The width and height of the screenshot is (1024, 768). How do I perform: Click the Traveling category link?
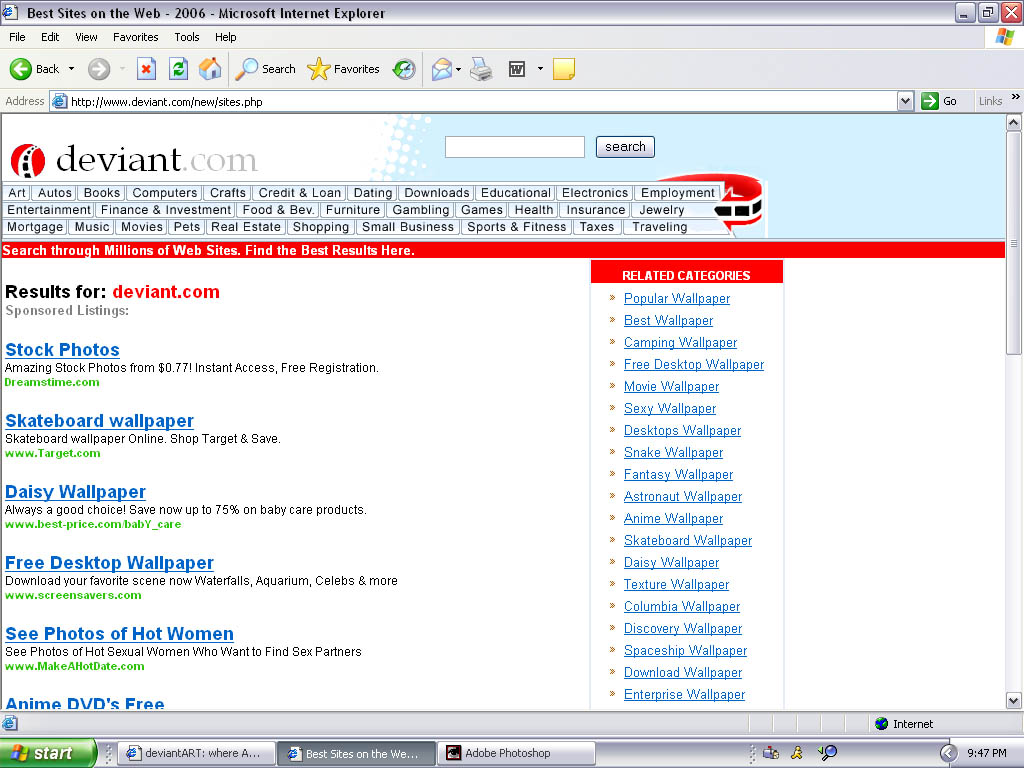point(660,227)
